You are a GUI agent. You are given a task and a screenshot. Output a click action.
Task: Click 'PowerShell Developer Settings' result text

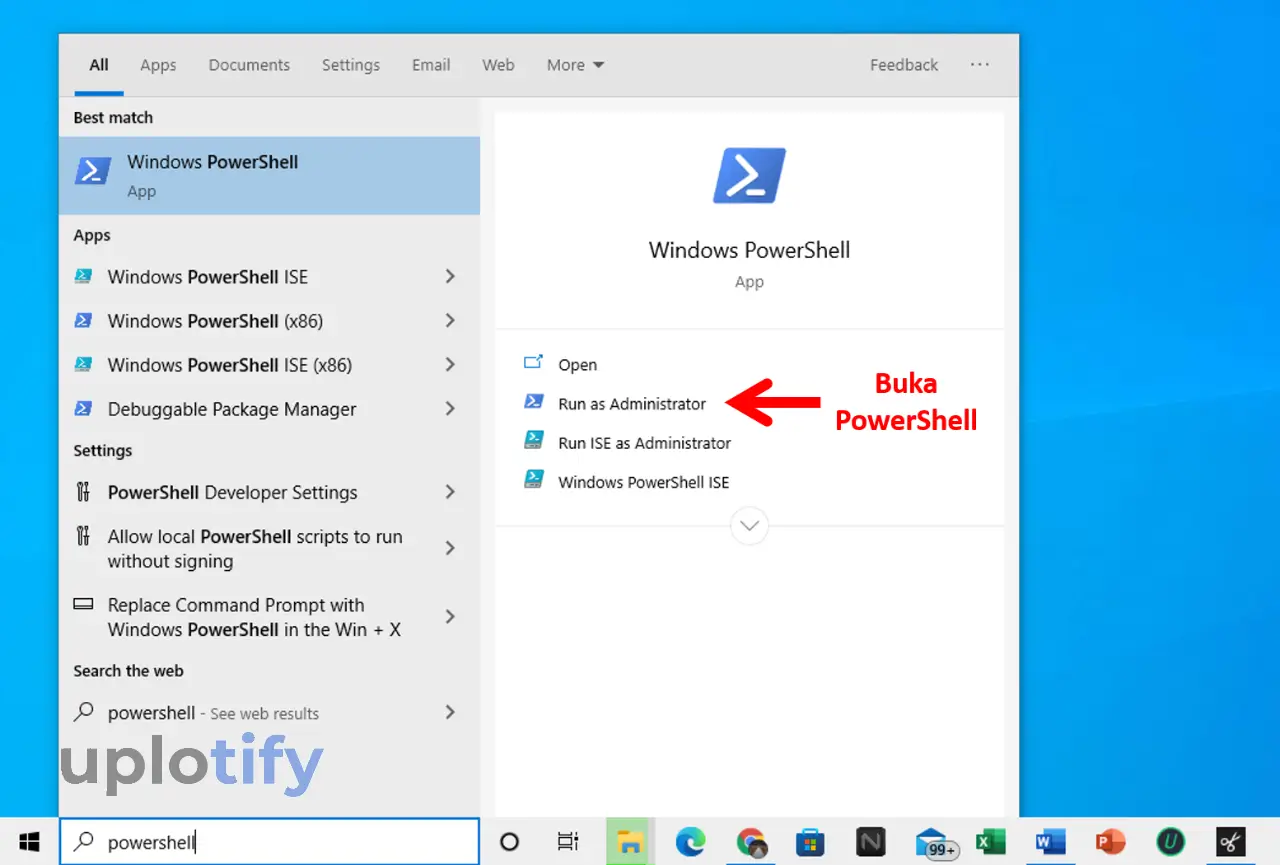232,492
